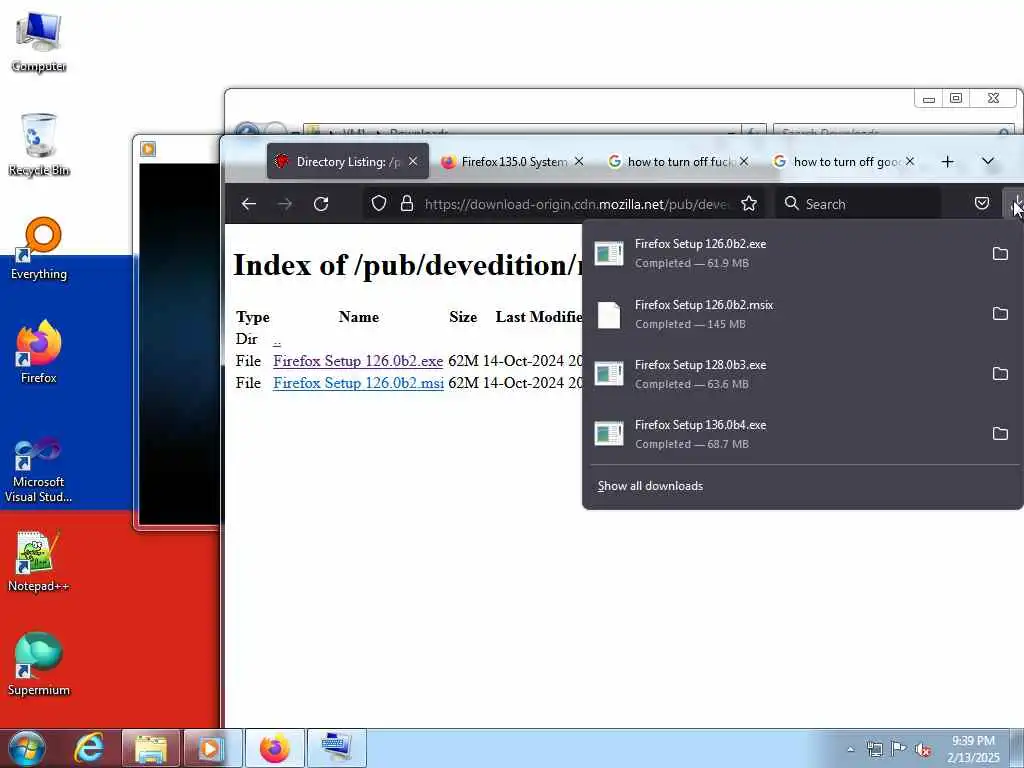Open the Computer desktop icon
The image size is (1024, 768).
[39, 40]
